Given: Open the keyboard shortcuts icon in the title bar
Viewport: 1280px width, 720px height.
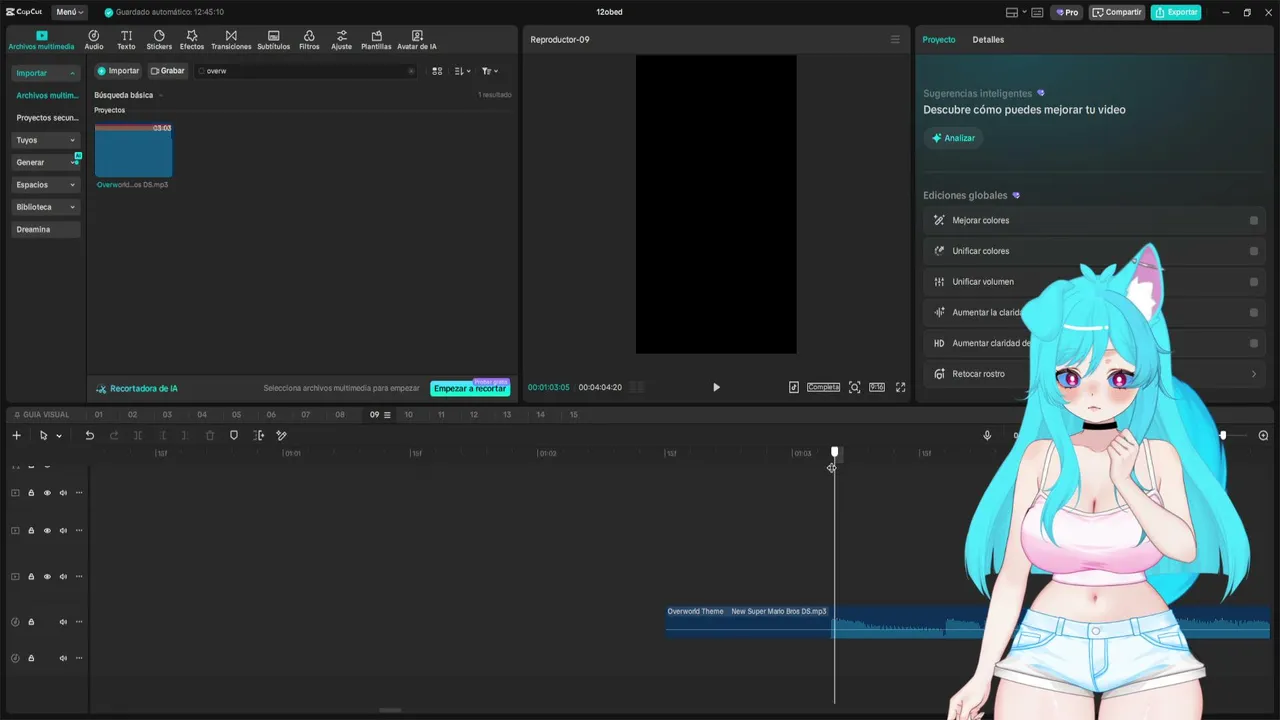Looking at the screenshot, I should coord(1037,12).
